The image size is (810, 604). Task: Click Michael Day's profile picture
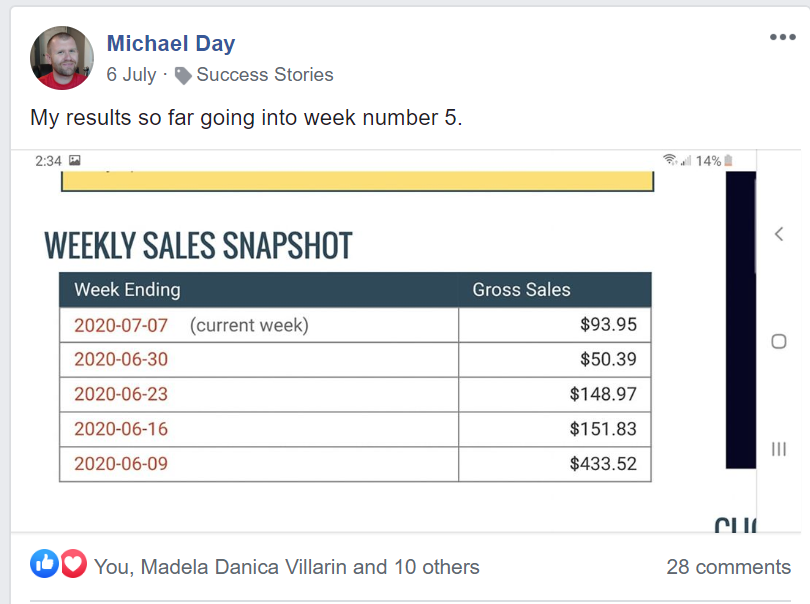tap(62, 58)
